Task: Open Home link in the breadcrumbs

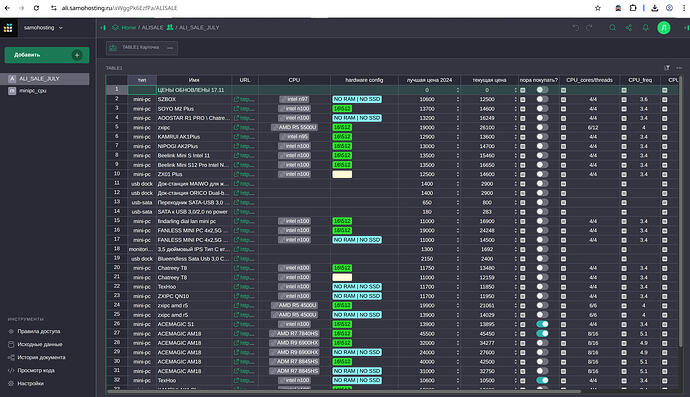Action: [x=128, y=28]
